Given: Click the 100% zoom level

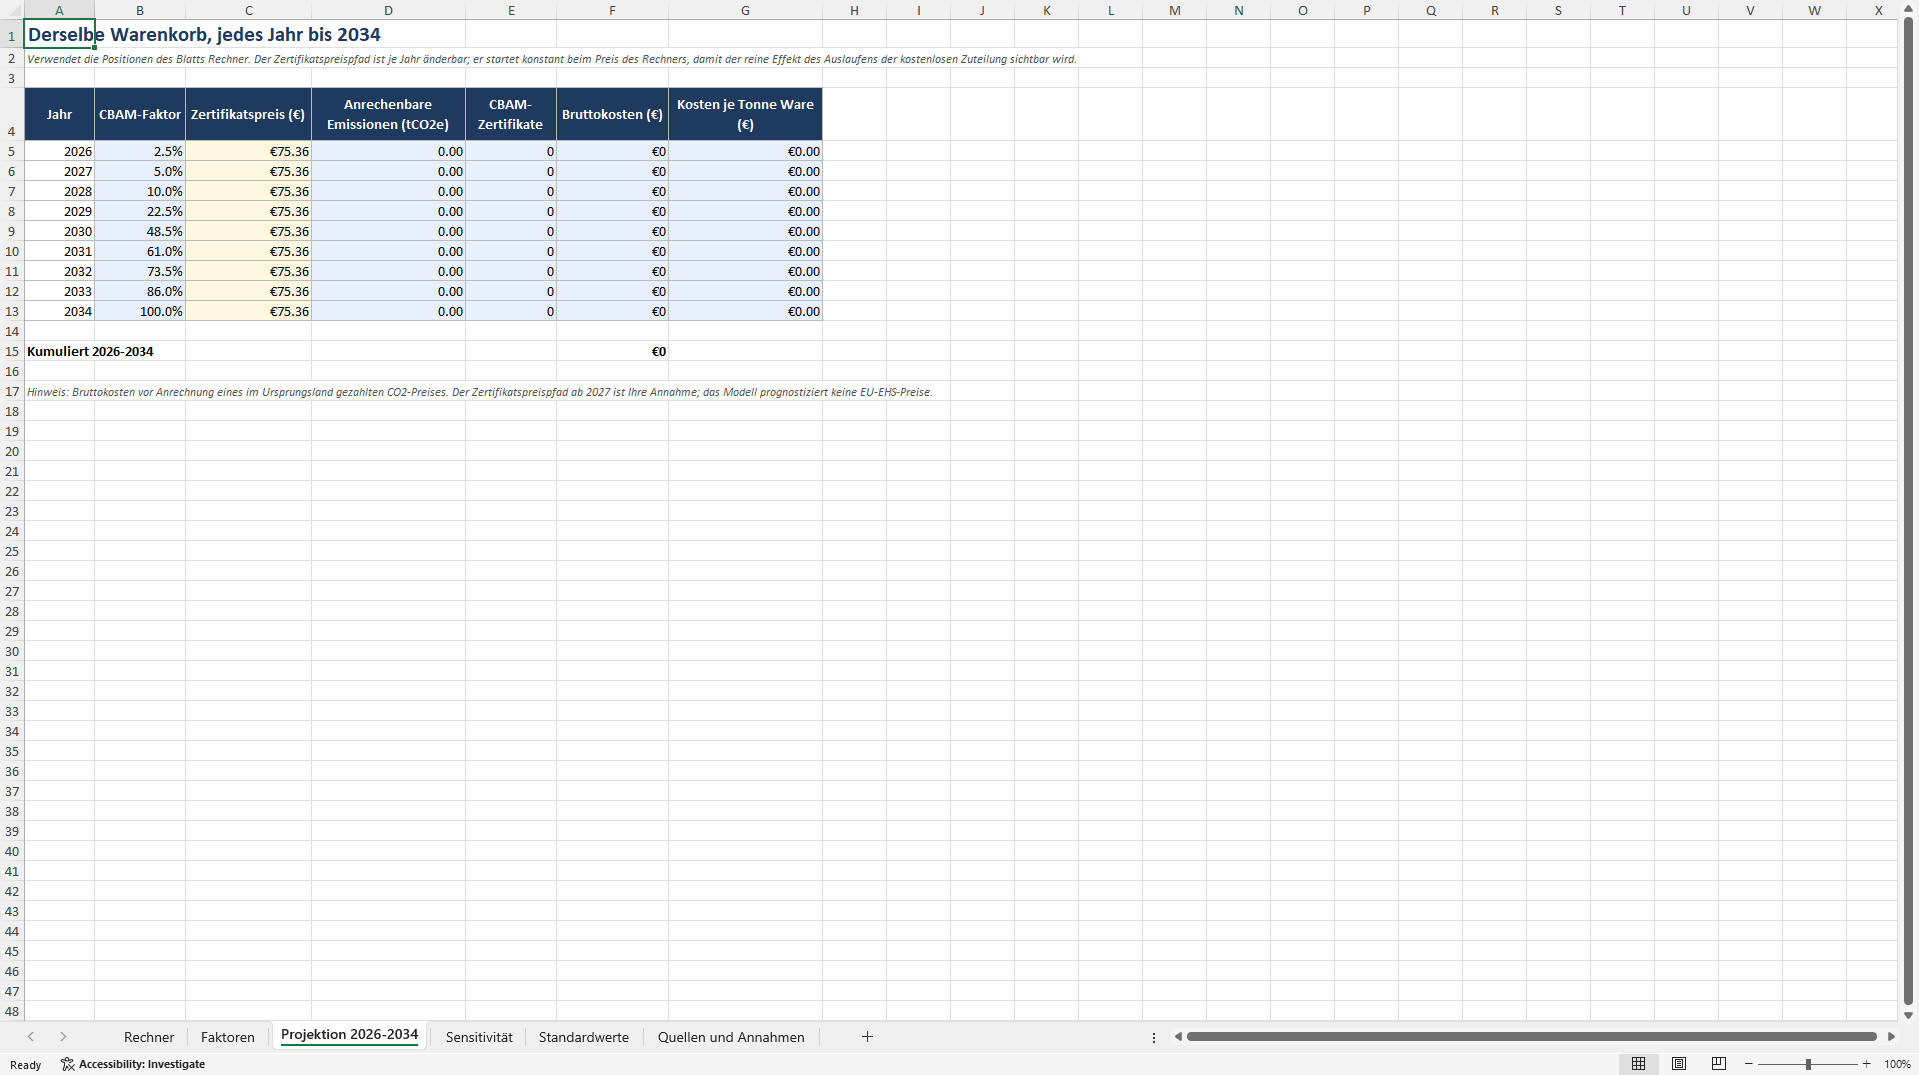Looking at the screenshot, I should pyautogui.click(x=1897, y=1064).
